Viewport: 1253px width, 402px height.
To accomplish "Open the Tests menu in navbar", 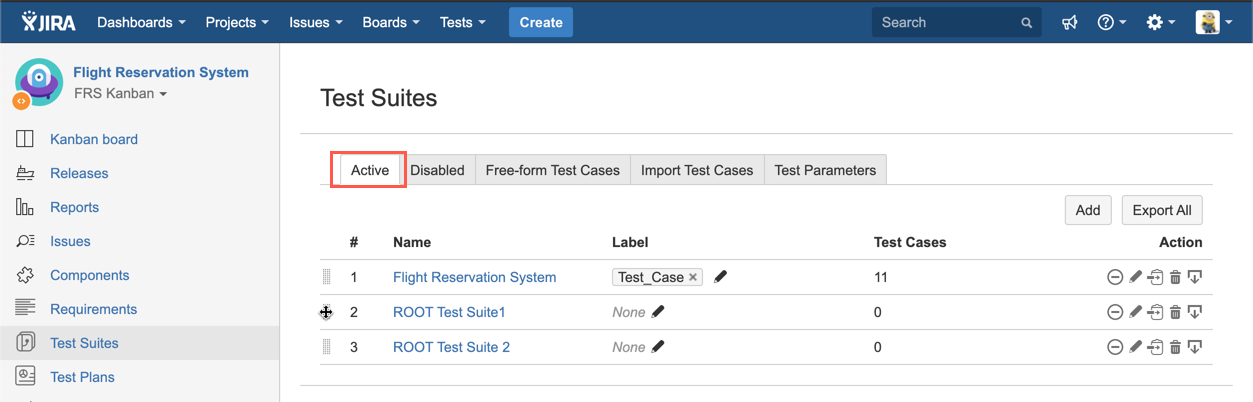I will point(462,22).
